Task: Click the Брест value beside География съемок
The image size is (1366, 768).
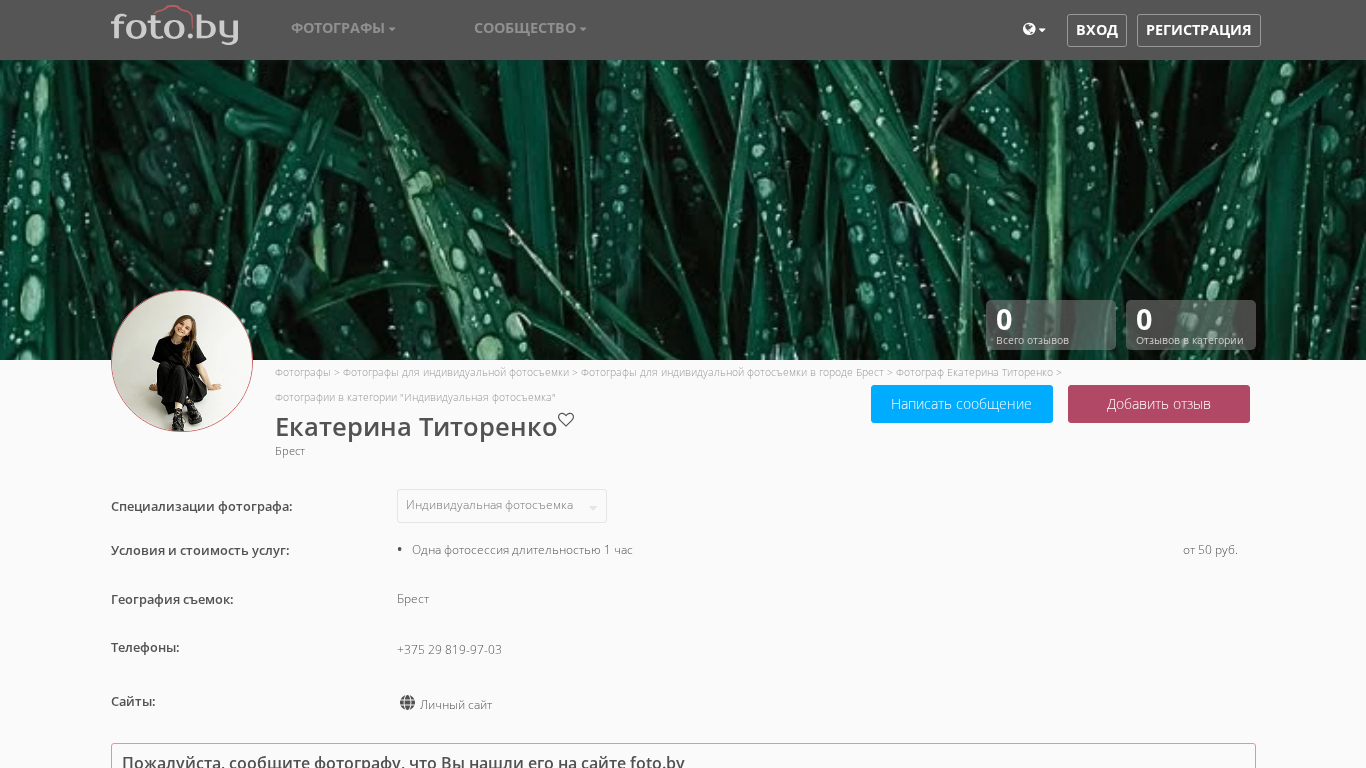Action: point(413,599)
